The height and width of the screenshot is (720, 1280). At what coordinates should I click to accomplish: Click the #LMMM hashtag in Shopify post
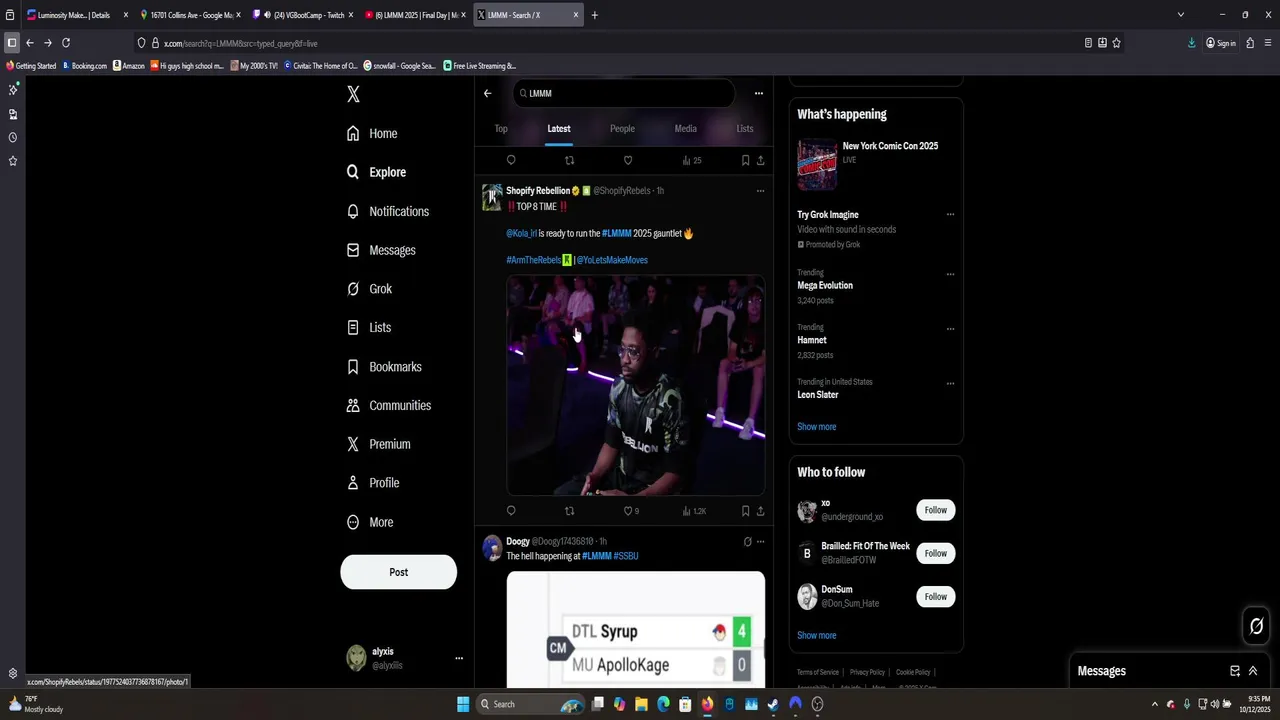pos(616,233)
